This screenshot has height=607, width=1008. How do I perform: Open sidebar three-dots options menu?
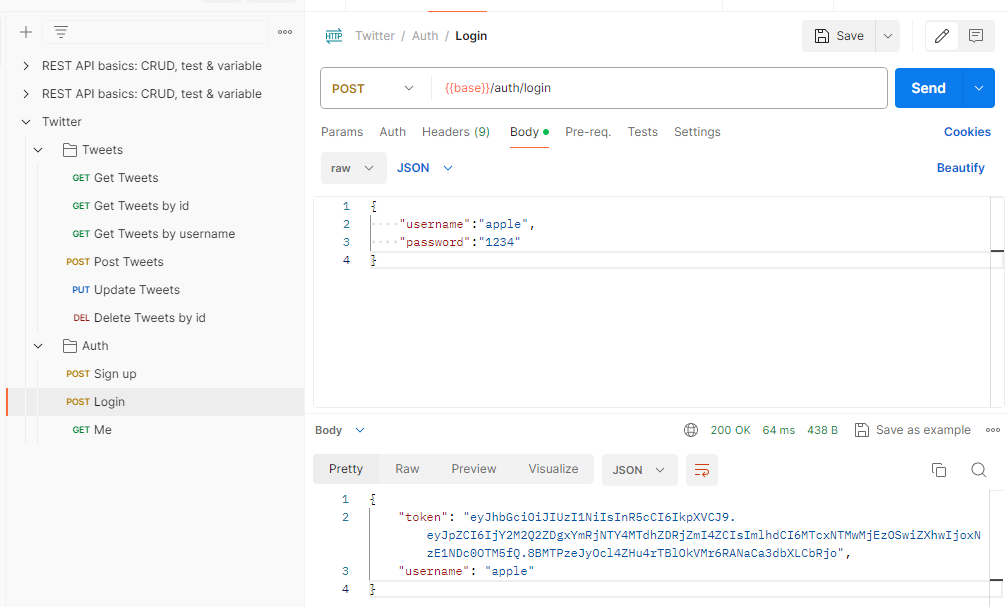coord(285,32)
